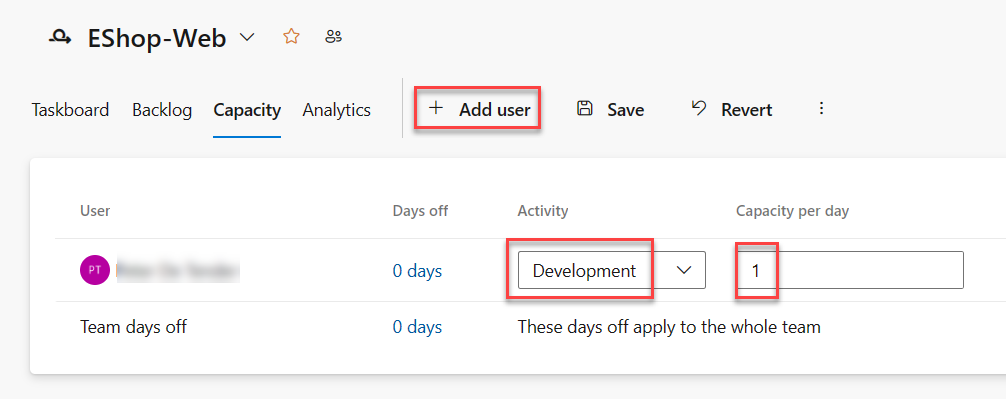
Task: Click the plus icon of Add user
Action: (436, 108)
